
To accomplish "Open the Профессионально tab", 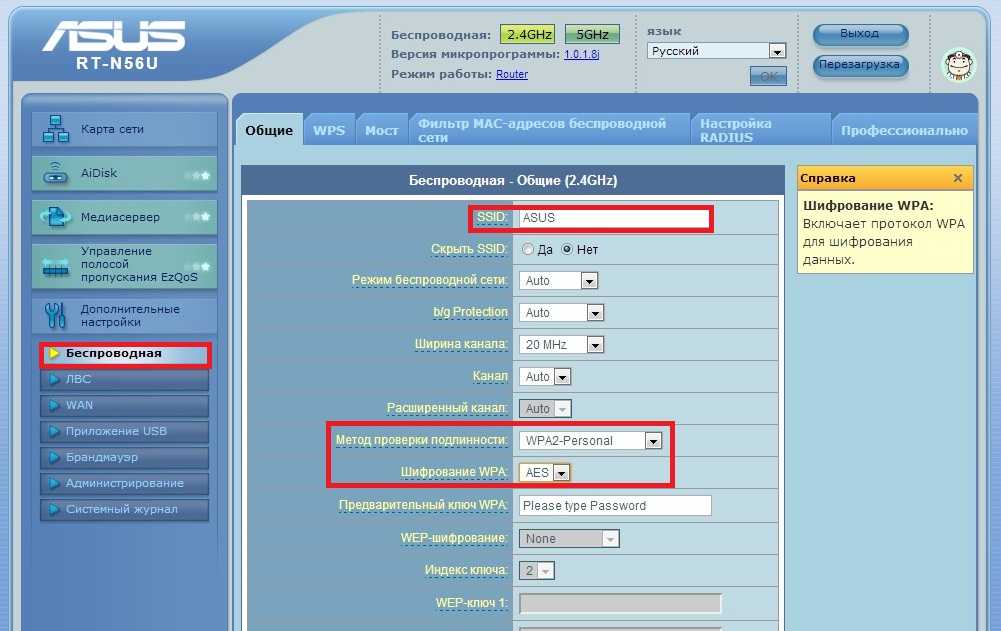I will coord(904,130).
